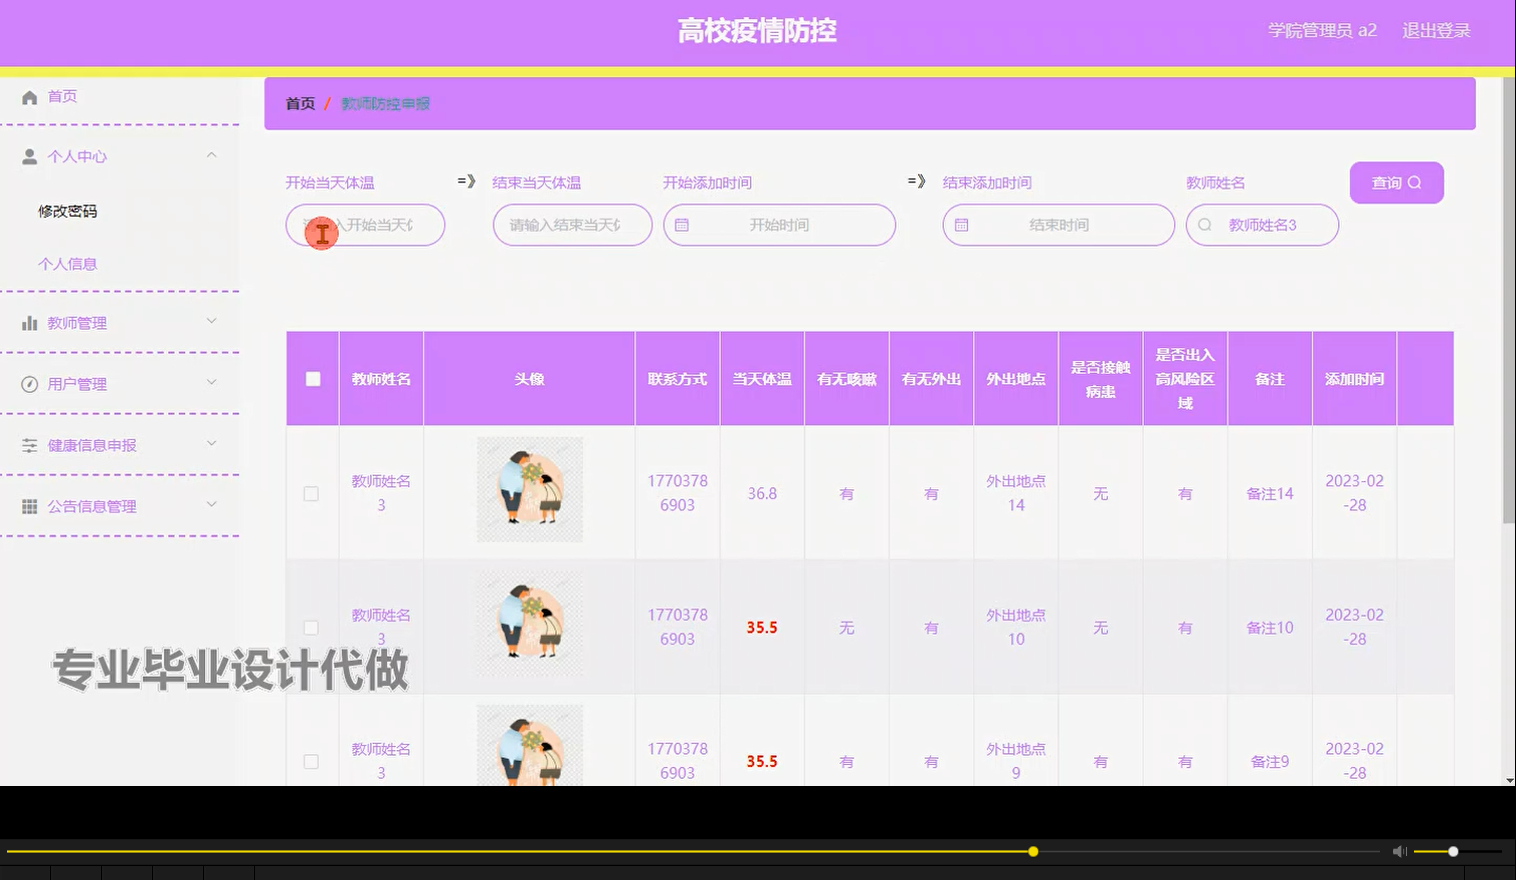Image resolution: width=1516 pixels, height=880 pixels.
Task: Click the 备注10 cell
Action: pos(1270,628)
